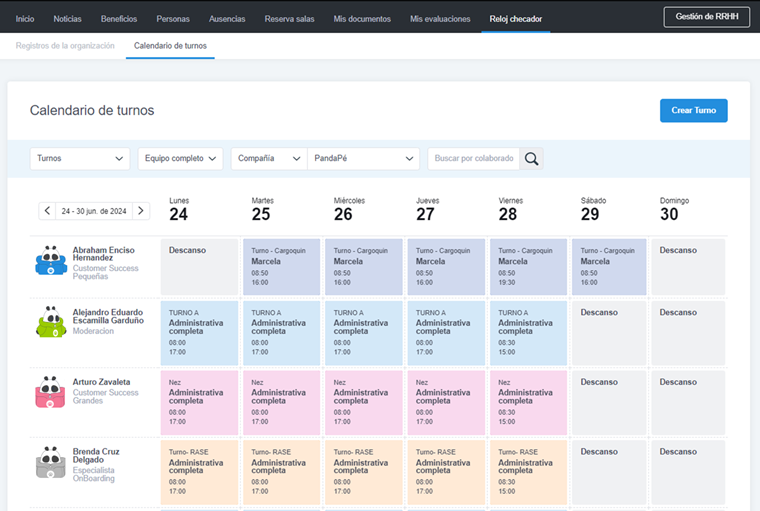The image size is (760, 511).
Task: Select Abraham's Tuesday 25 Cargoquin shift
Action: 280,266
